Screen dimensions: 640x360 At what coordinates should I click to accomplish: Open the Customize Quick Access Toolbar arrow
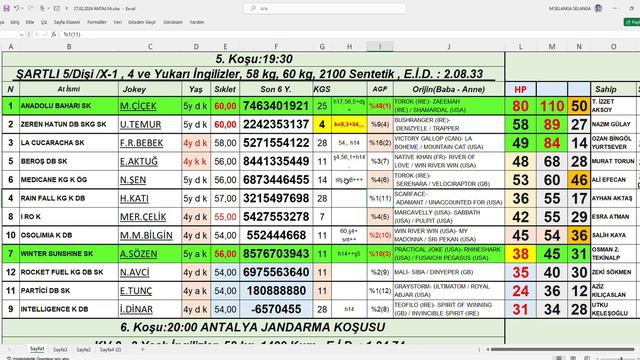[x=67, y=8]
